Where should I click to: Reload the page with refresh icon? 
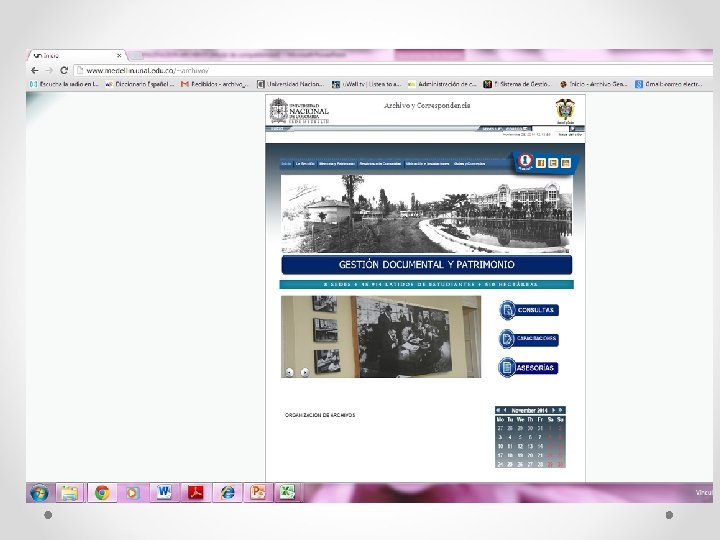click(64, 70)
